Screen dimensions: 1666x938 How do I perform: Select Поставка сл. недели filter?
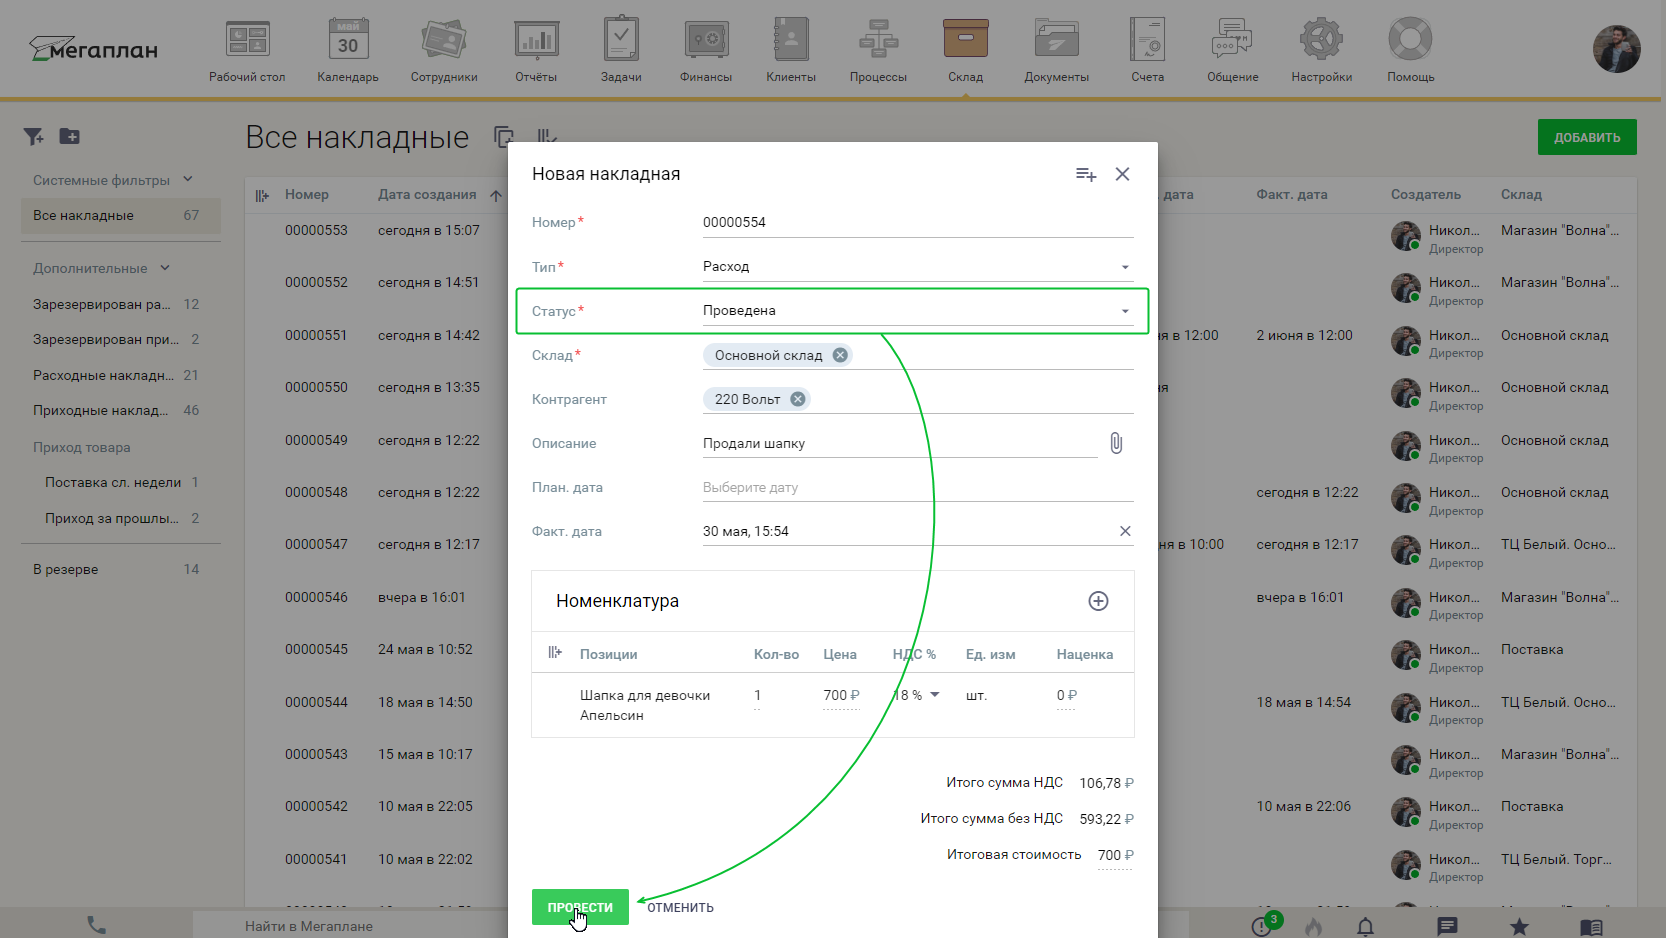tap(120, 482)
